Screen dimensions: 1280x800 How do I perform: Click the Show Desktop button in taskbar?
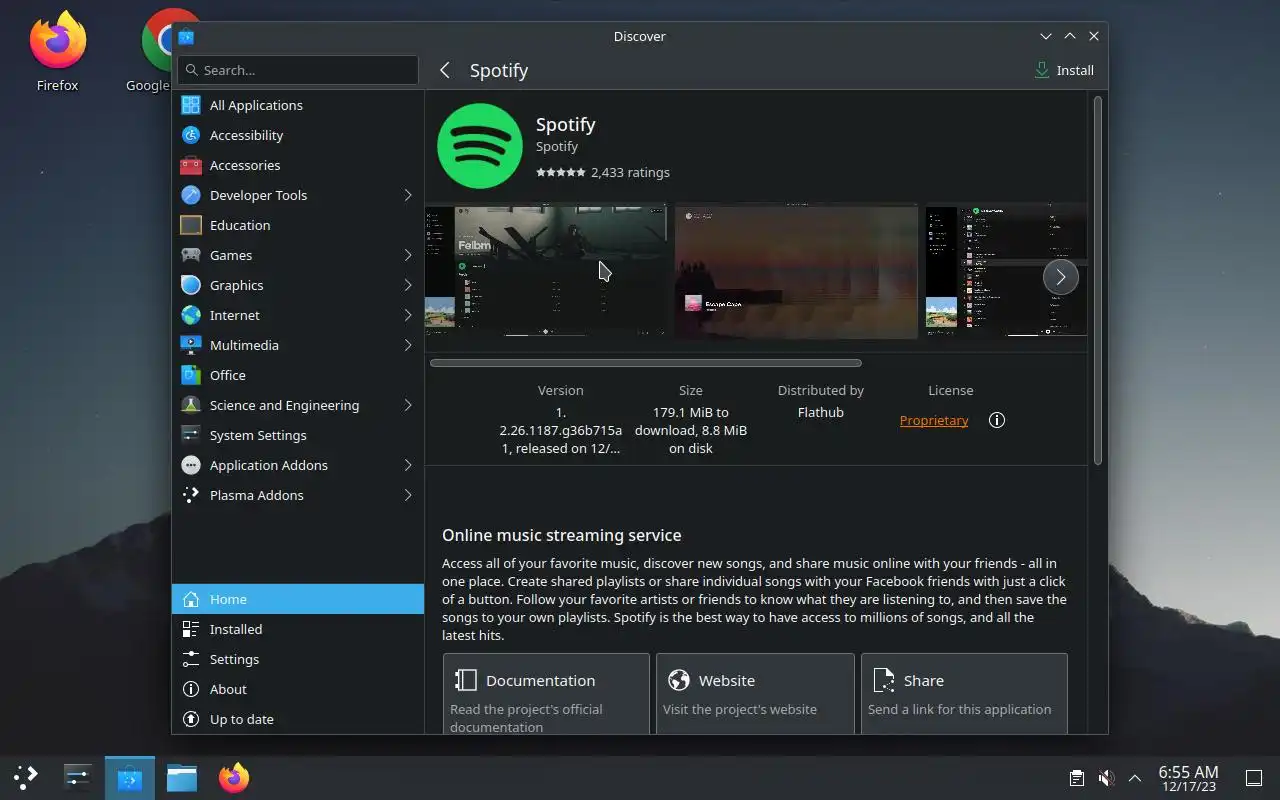tap(1253, 778)
